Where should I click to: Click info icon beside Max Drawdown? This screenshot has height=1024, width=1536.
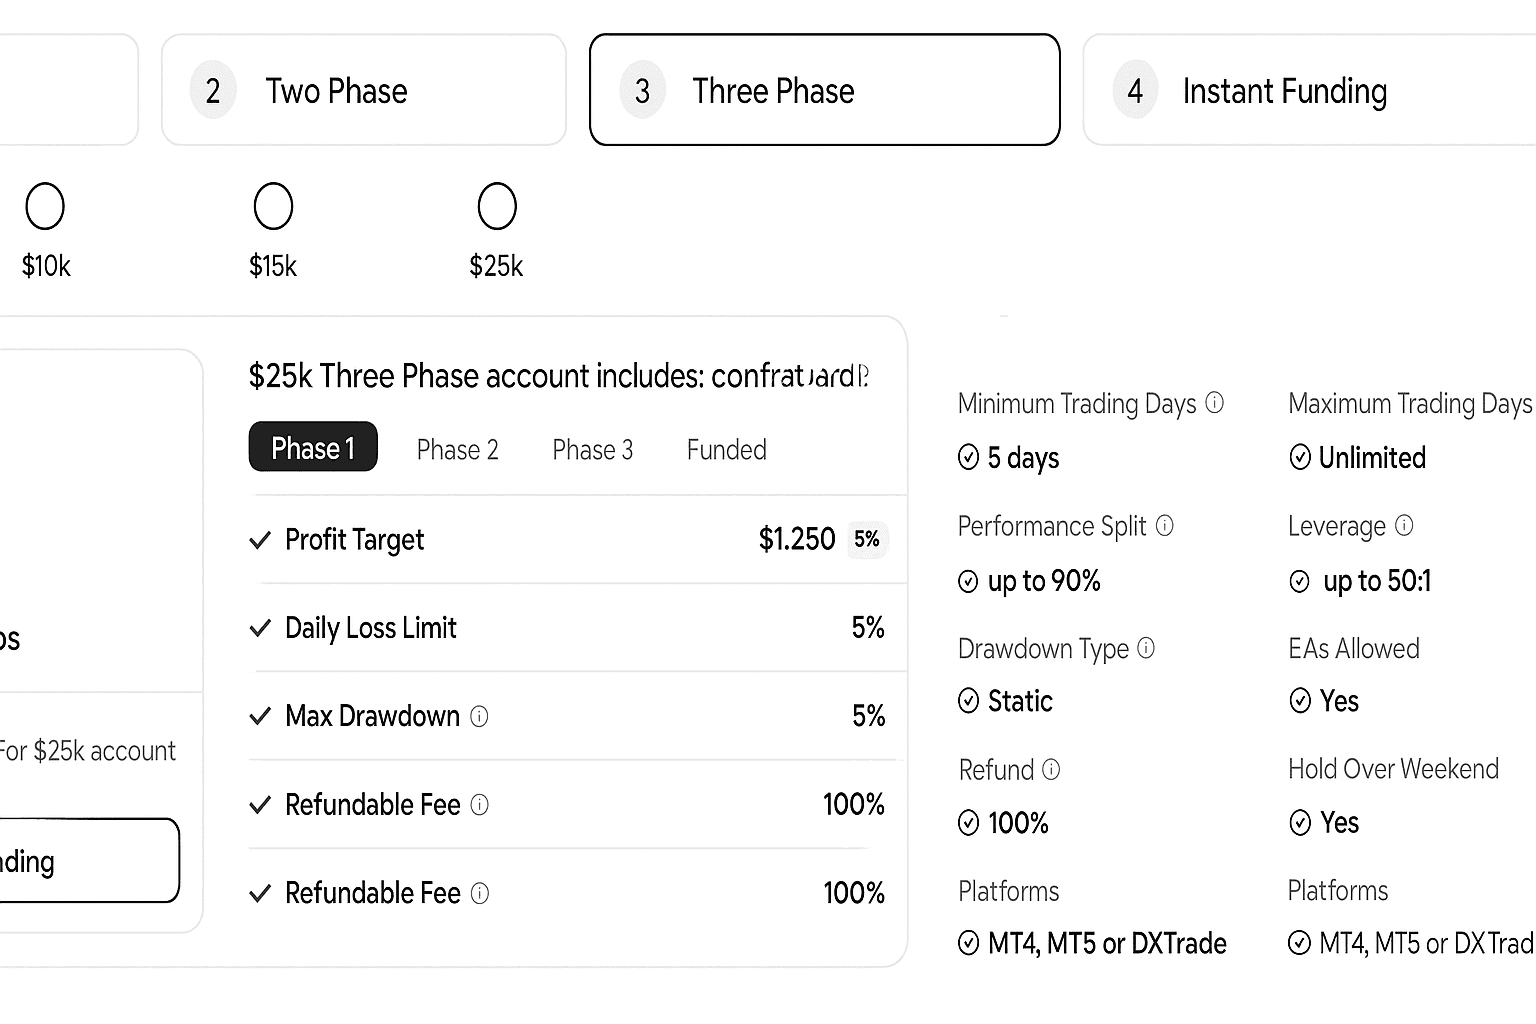pyautogui.click(x=479, y=716)
